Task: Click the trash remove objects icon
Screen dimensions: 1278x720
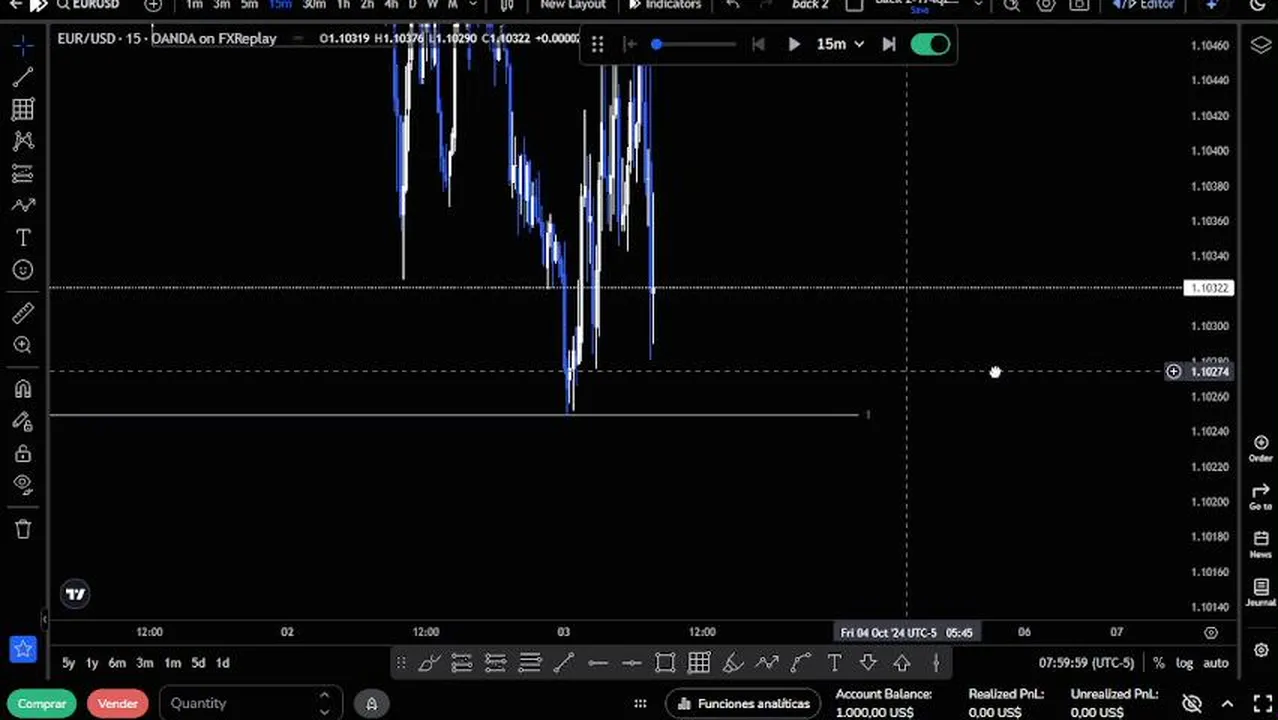Action: click(x=23, y=529)
